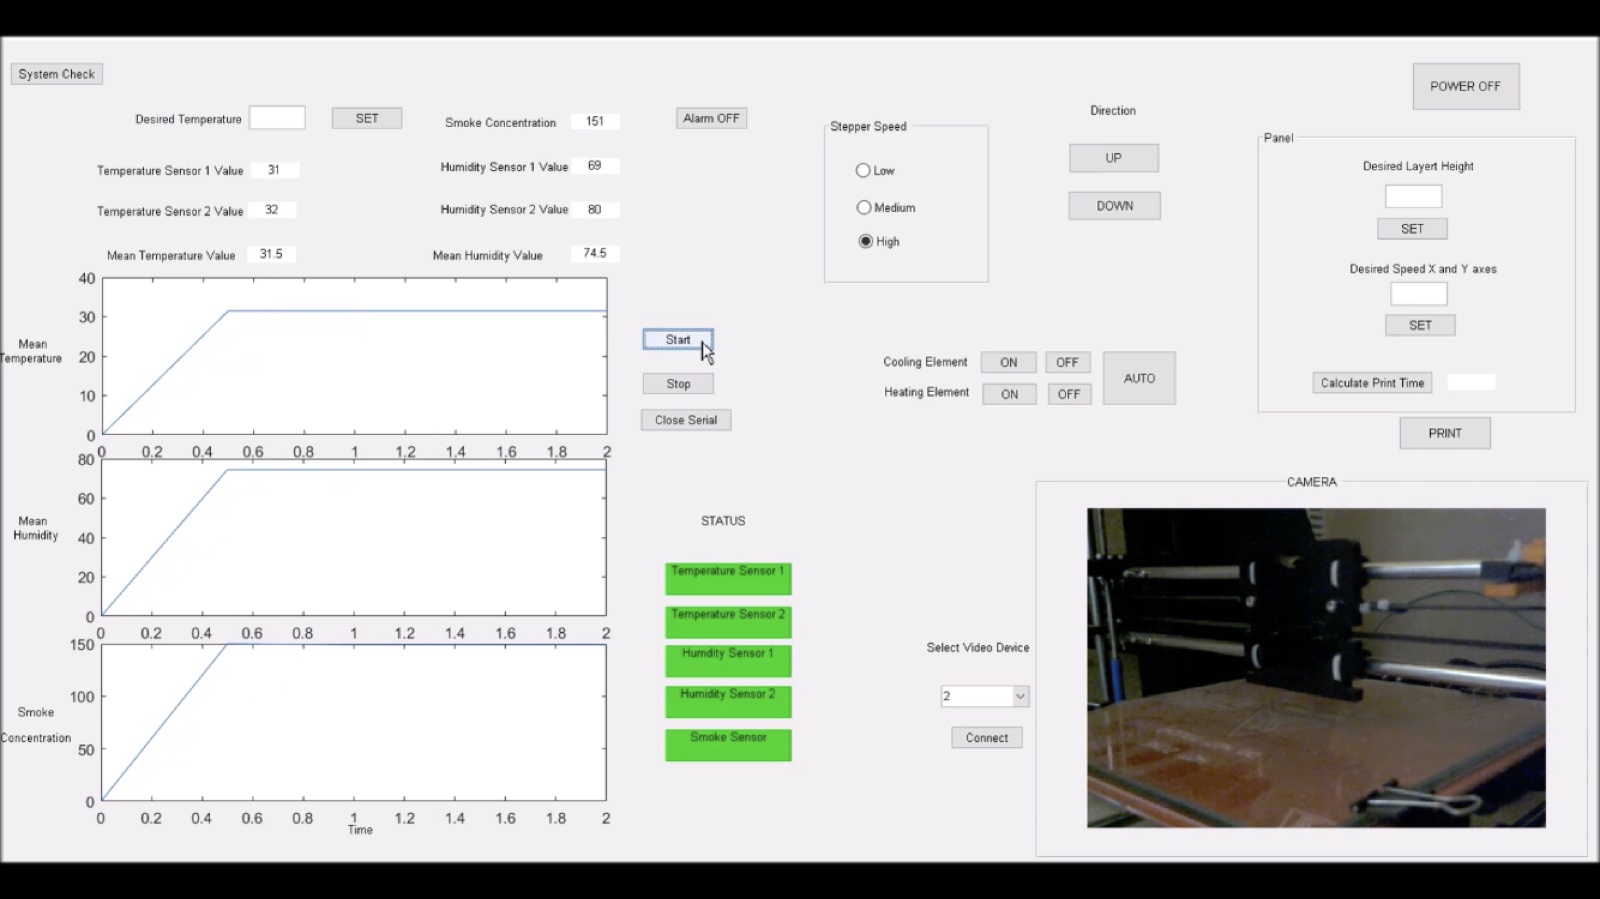Click the Smoke Sensor status indicator
Viewport: 1600px width, 899px height.
[x=728, y=745]
